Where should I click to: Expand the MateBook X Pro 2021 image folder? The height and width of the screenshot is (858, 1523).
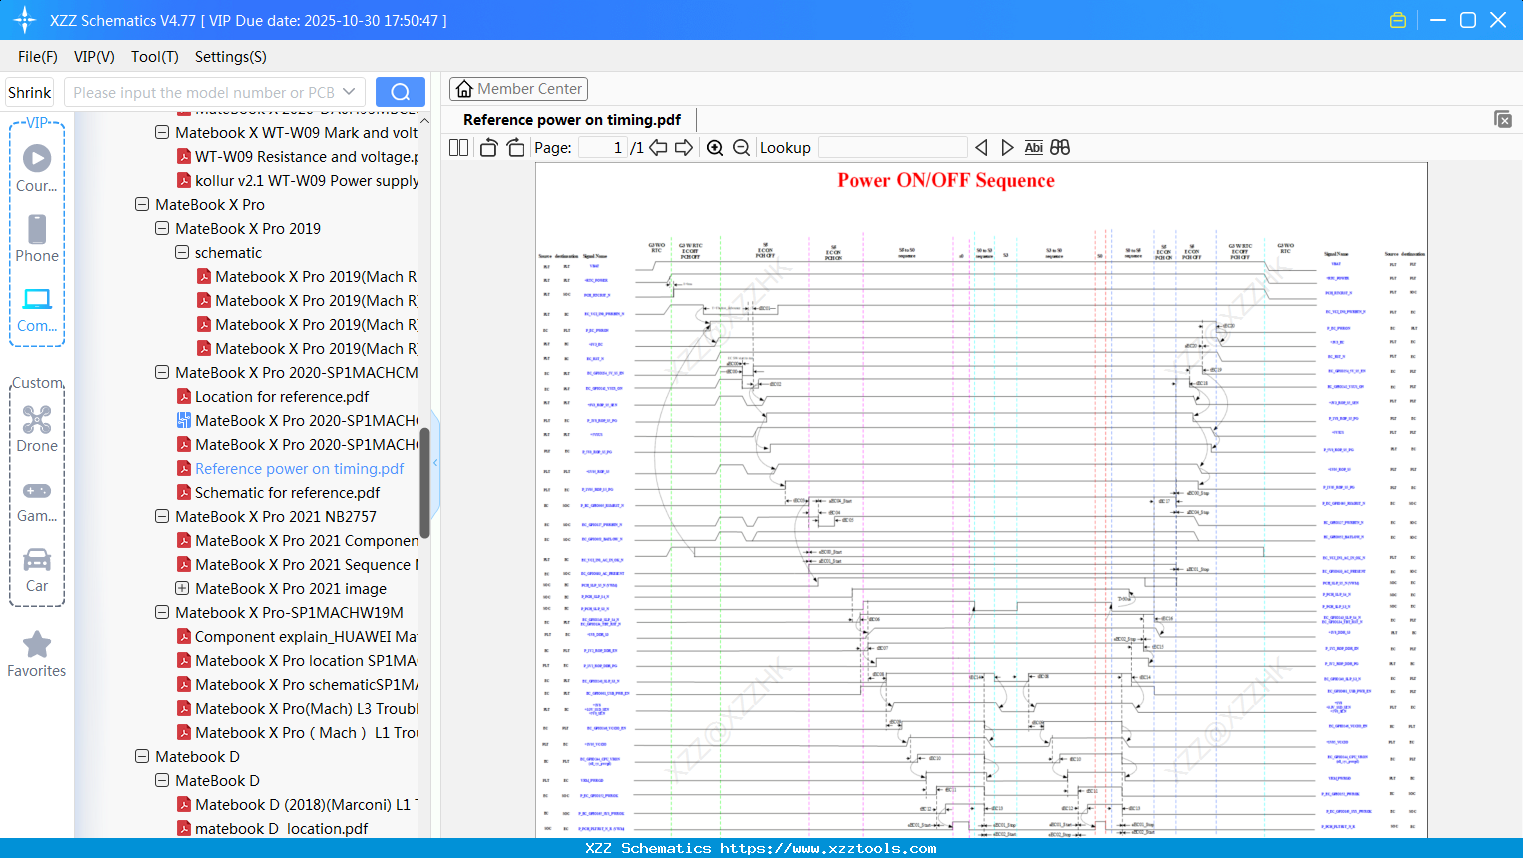pyautogui.click(x=182, y=589)
